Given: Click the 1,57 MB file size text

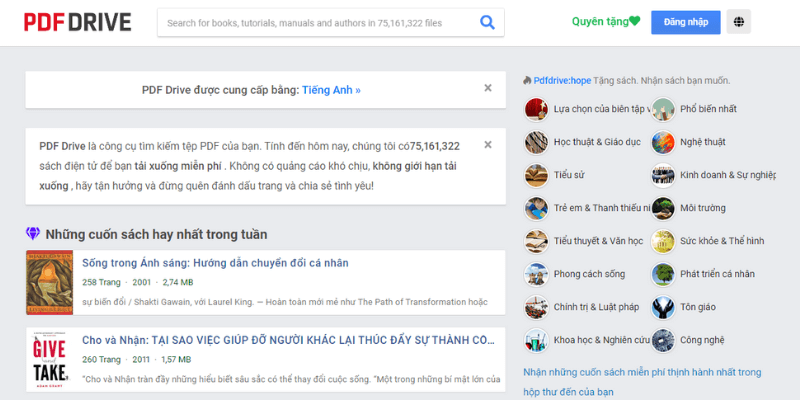Looking at the screenshot, I should pyautogui.click(x=176, y=360).
